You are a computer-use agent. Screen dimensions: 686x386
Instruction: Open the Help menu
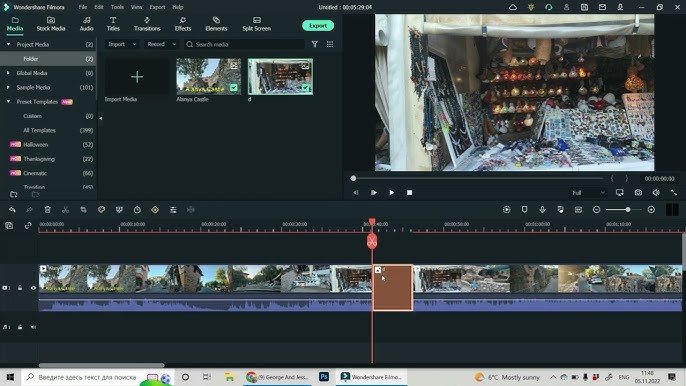(178, 7)
